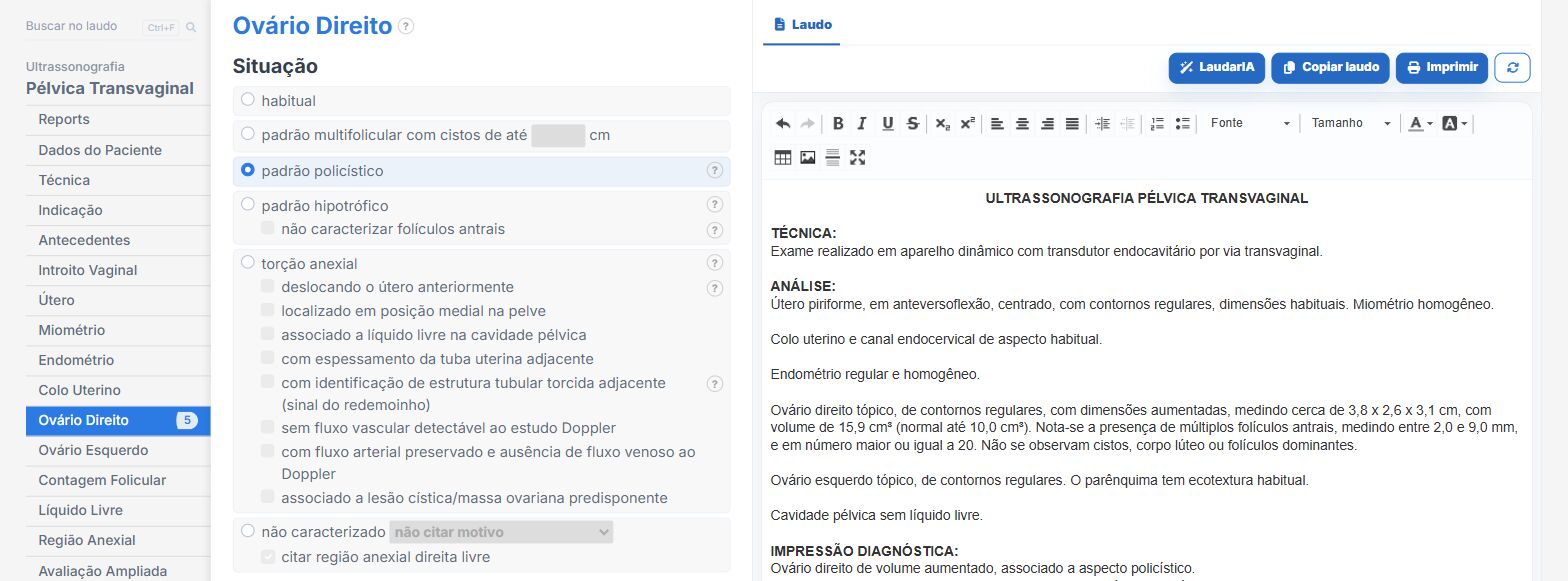Open the background highlight color dropdown
1568x581 pixels.
pos(1455,123)
